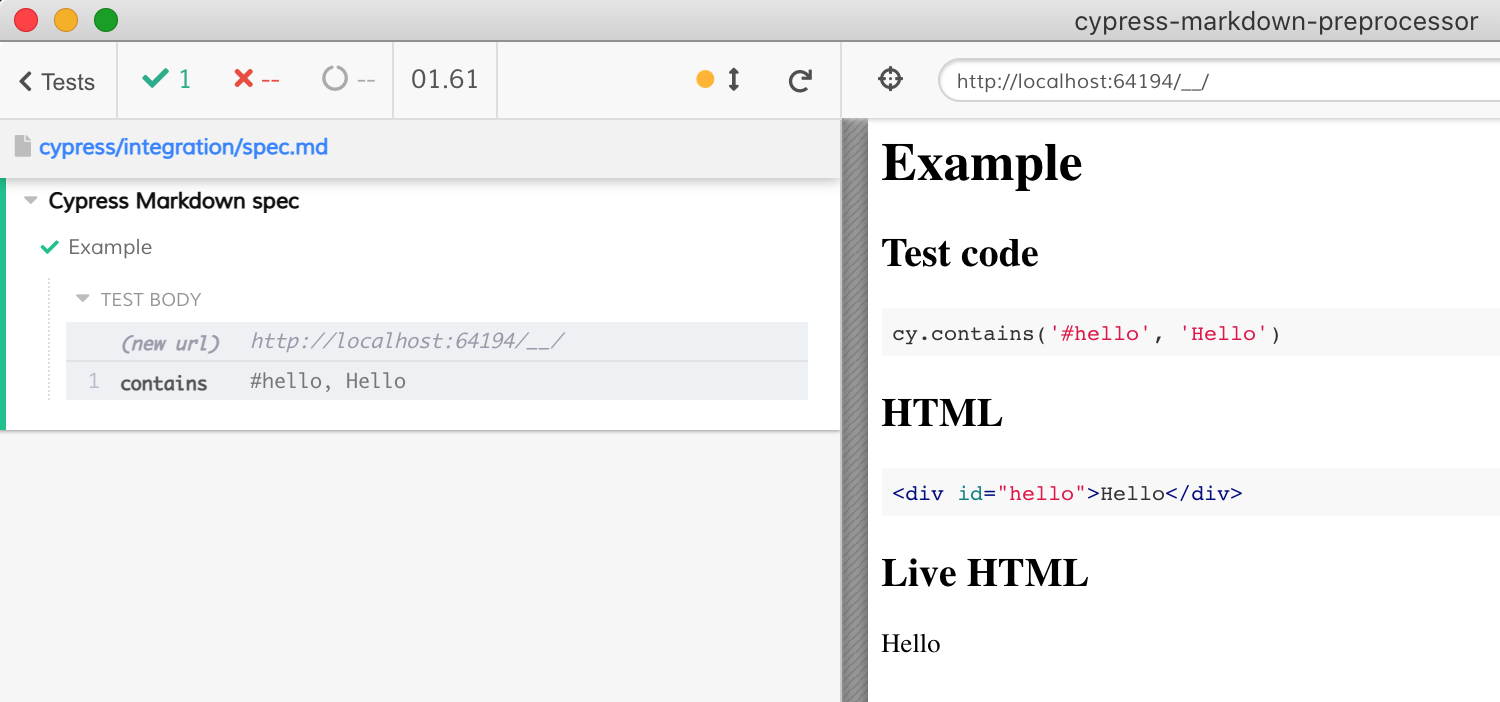Rerun all tests with the reload icon
The image size is (1500, 702).
pyautogui.click(x=799, y=81)
